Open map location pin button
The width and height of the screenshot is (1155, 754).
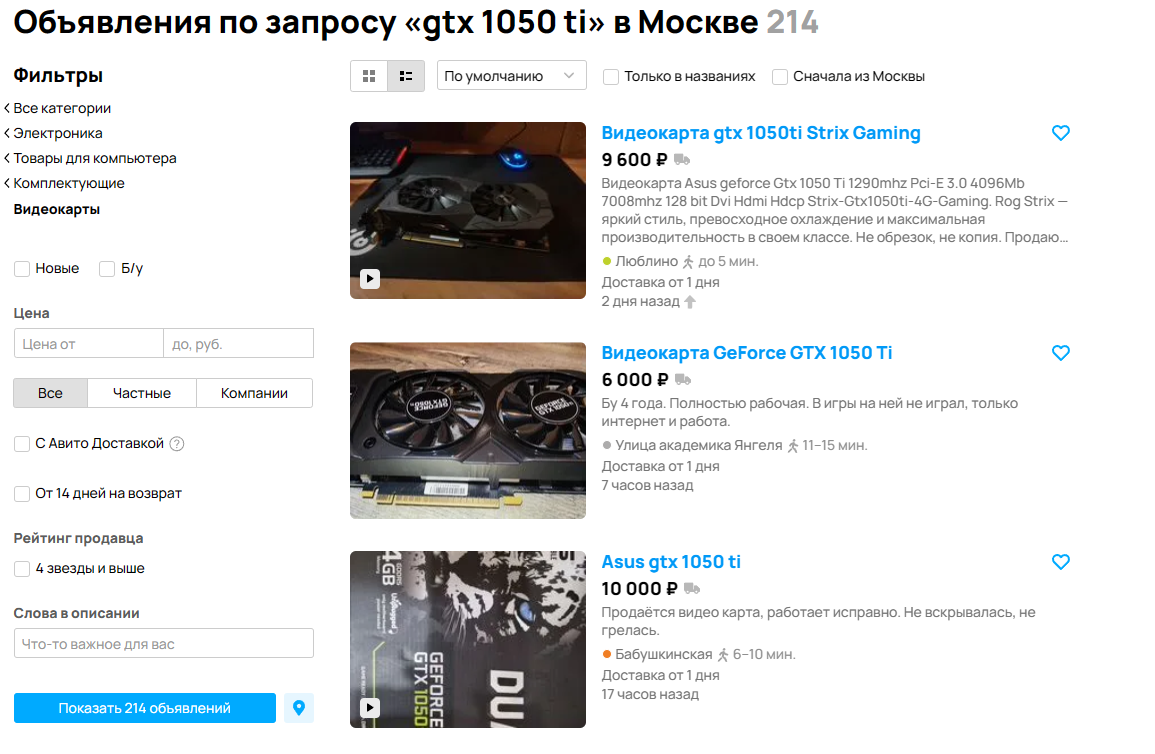point(298,708)
